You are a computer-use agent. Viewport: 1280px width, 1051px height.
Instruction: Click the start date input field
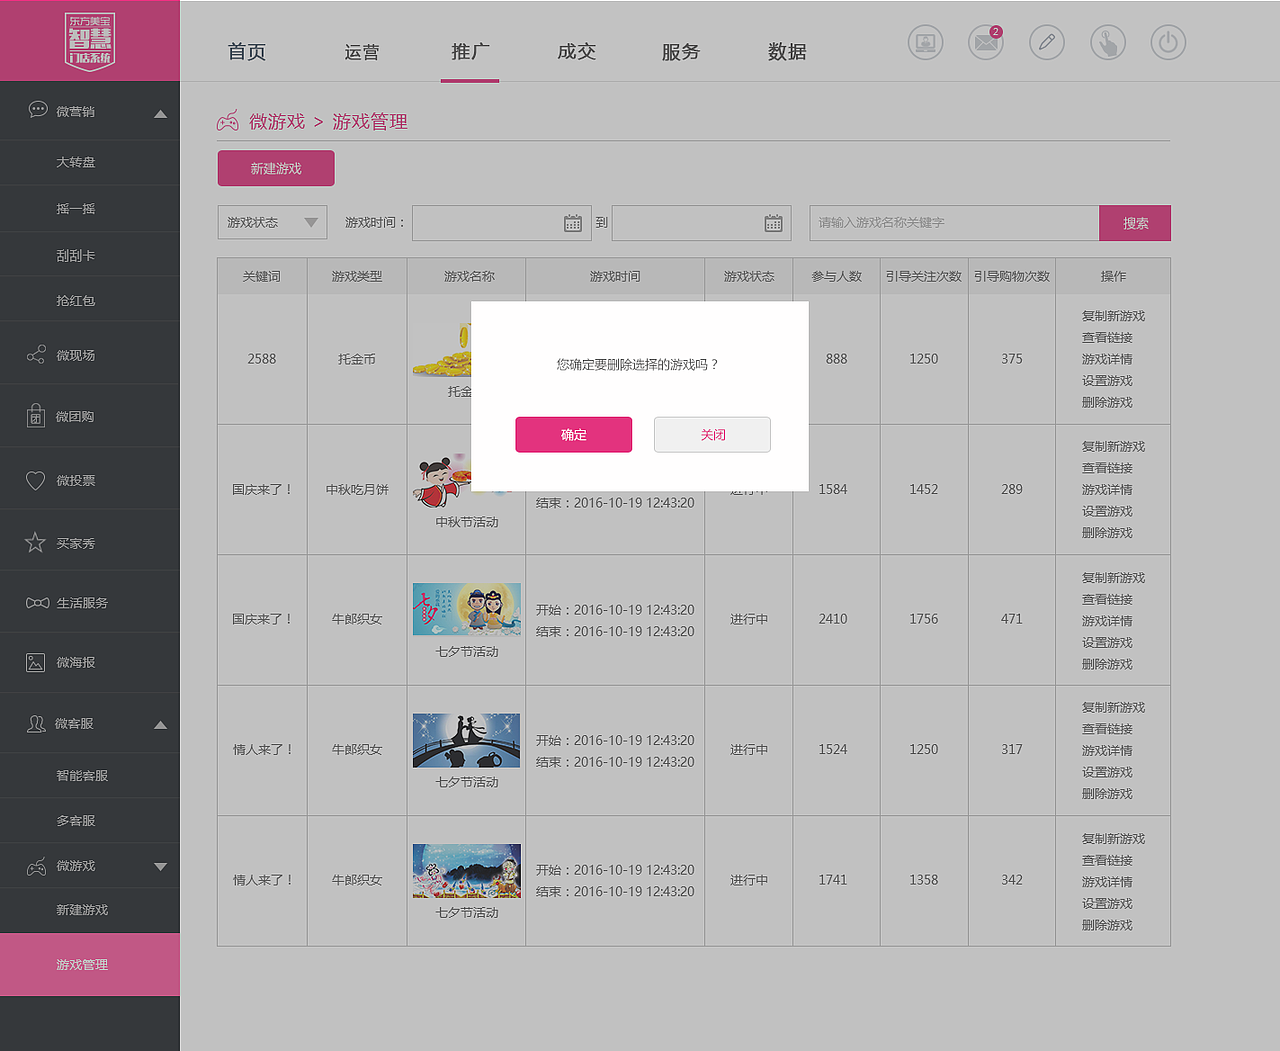click(x=502, y=223)
